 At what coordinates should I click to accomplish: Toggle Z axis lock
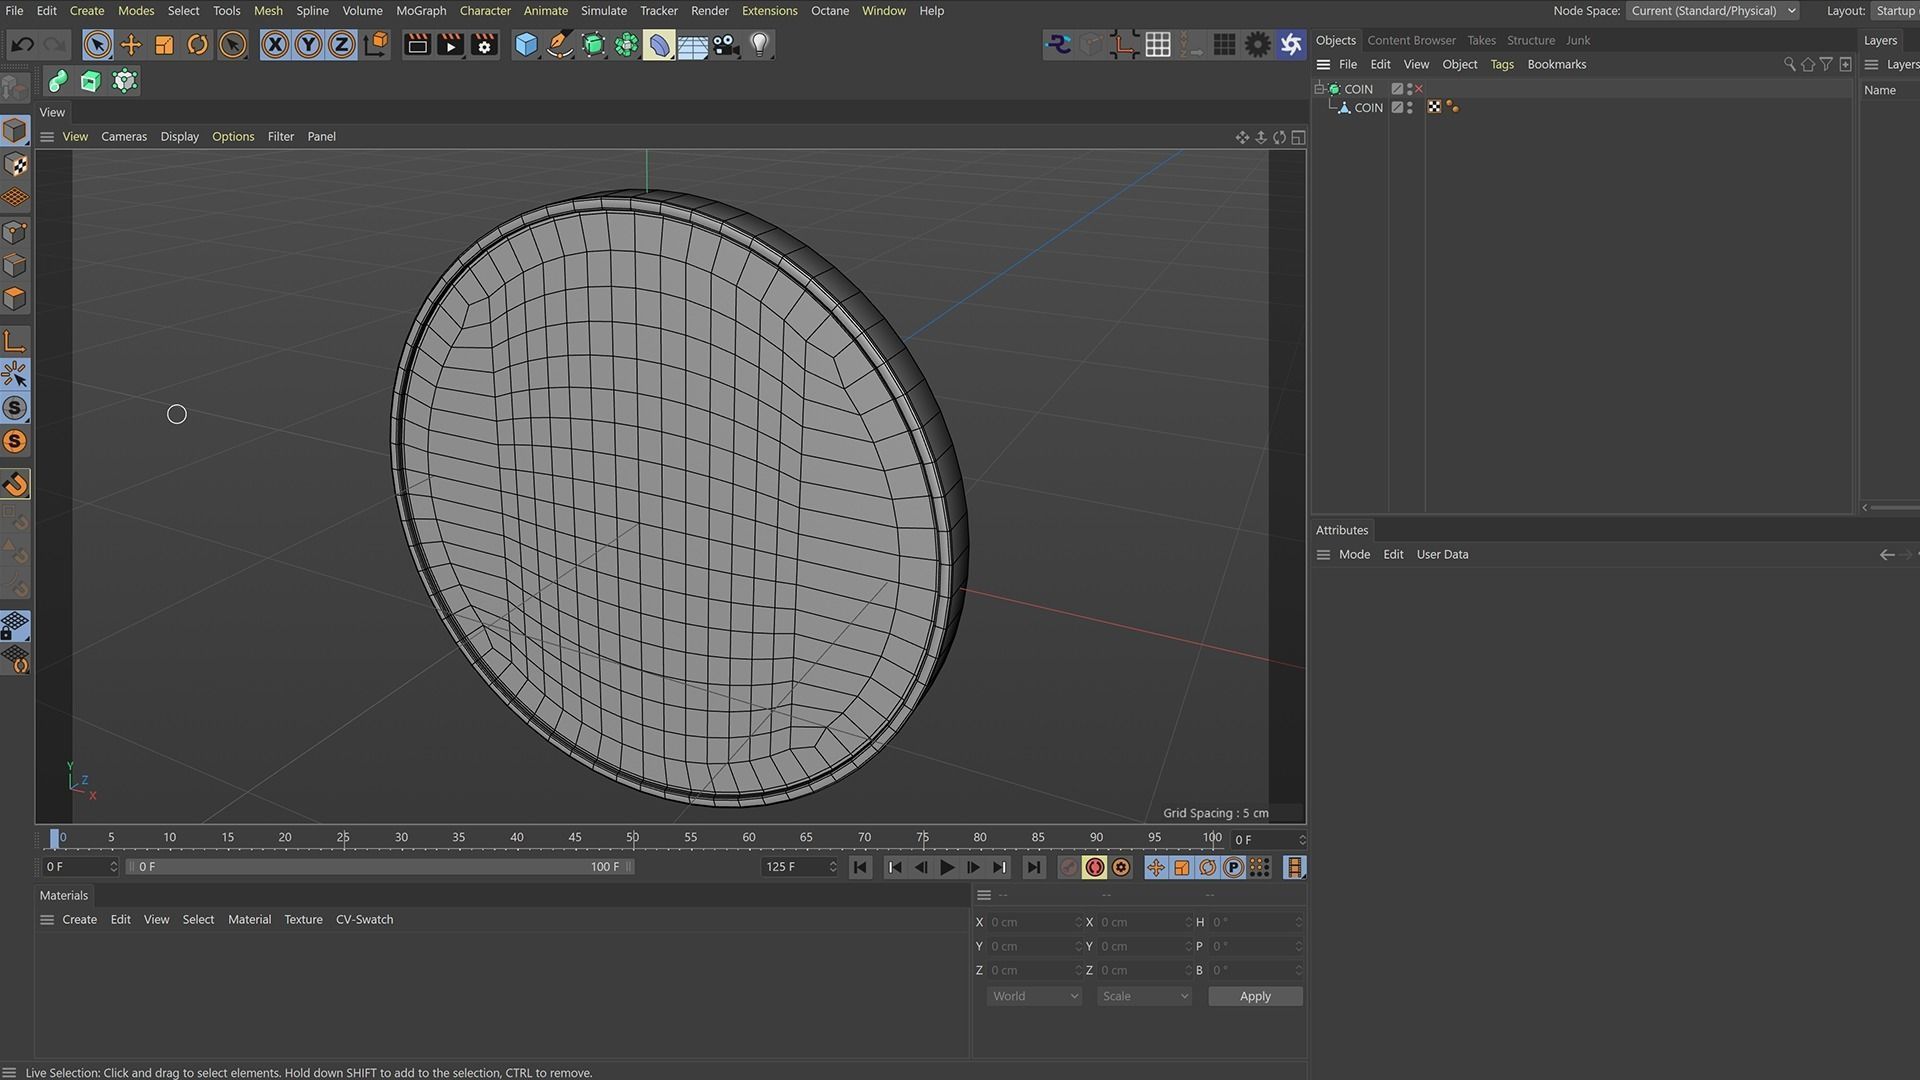342,45
